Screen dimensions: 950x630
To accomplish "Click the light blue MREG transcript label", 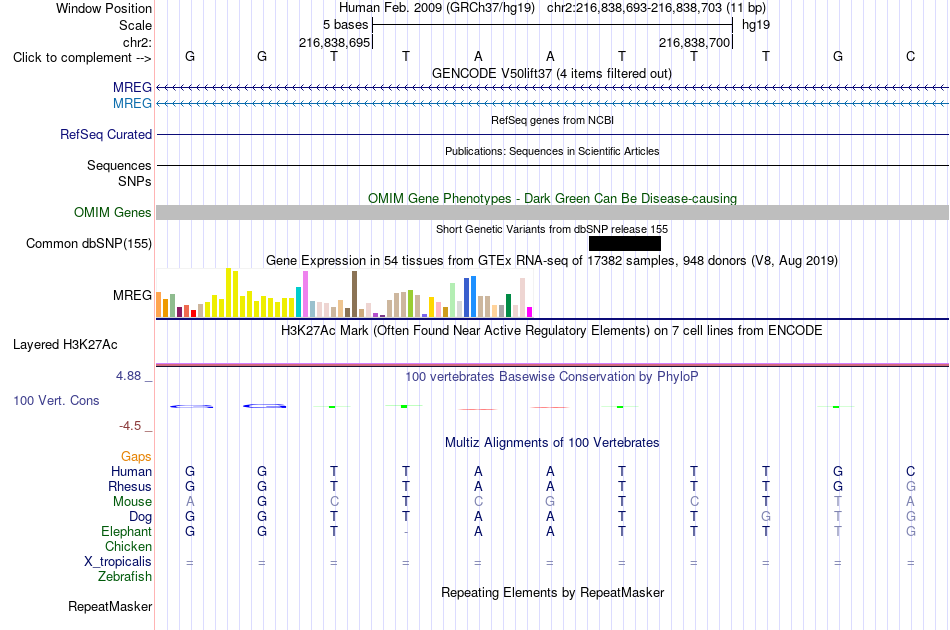I will (132, 104).
